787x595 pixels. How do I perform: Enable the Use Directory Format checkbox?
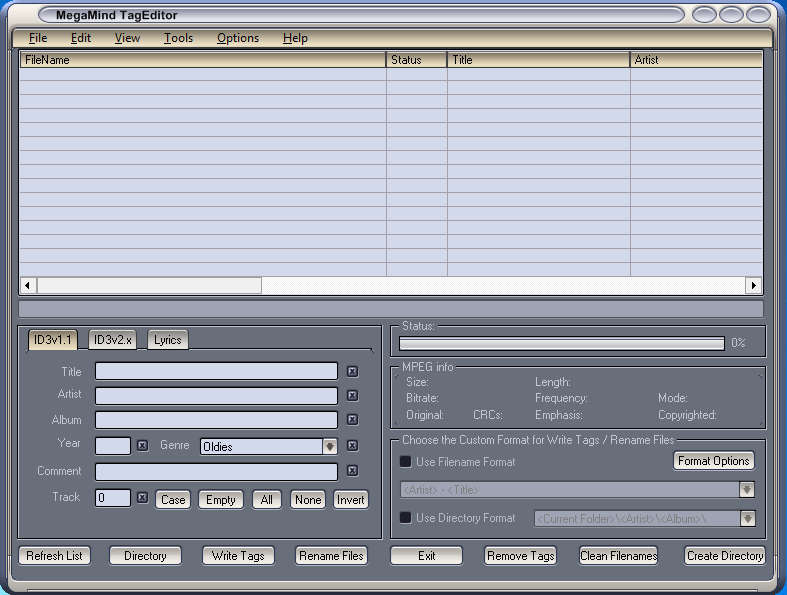point(405,518)
